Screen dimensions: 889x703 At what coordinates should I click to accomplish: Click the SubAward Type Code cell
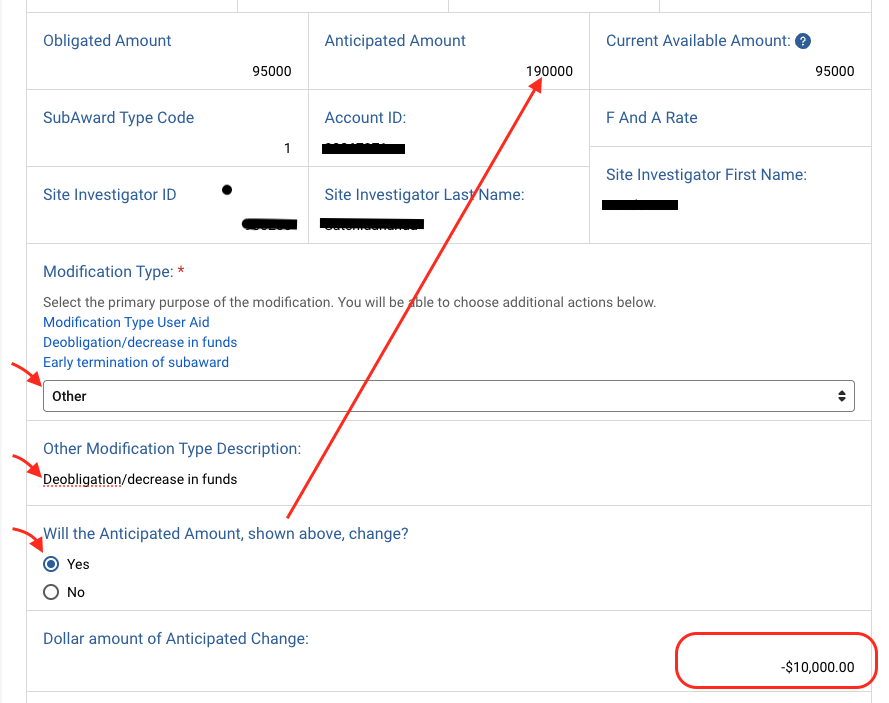pos(118,117)
